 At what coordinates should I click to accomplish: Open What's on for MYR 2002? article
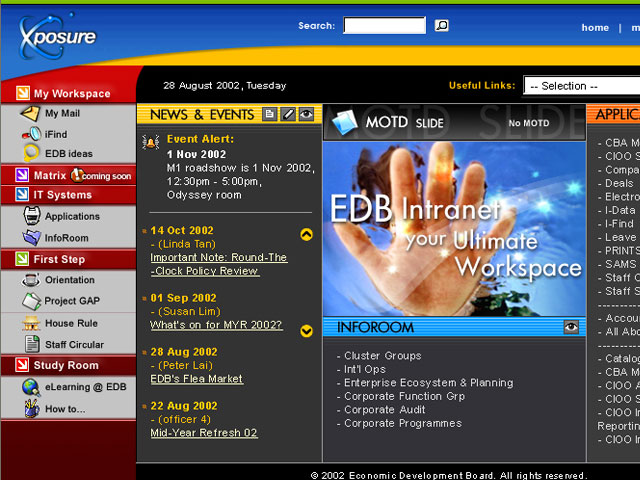(x=216, y=325)
